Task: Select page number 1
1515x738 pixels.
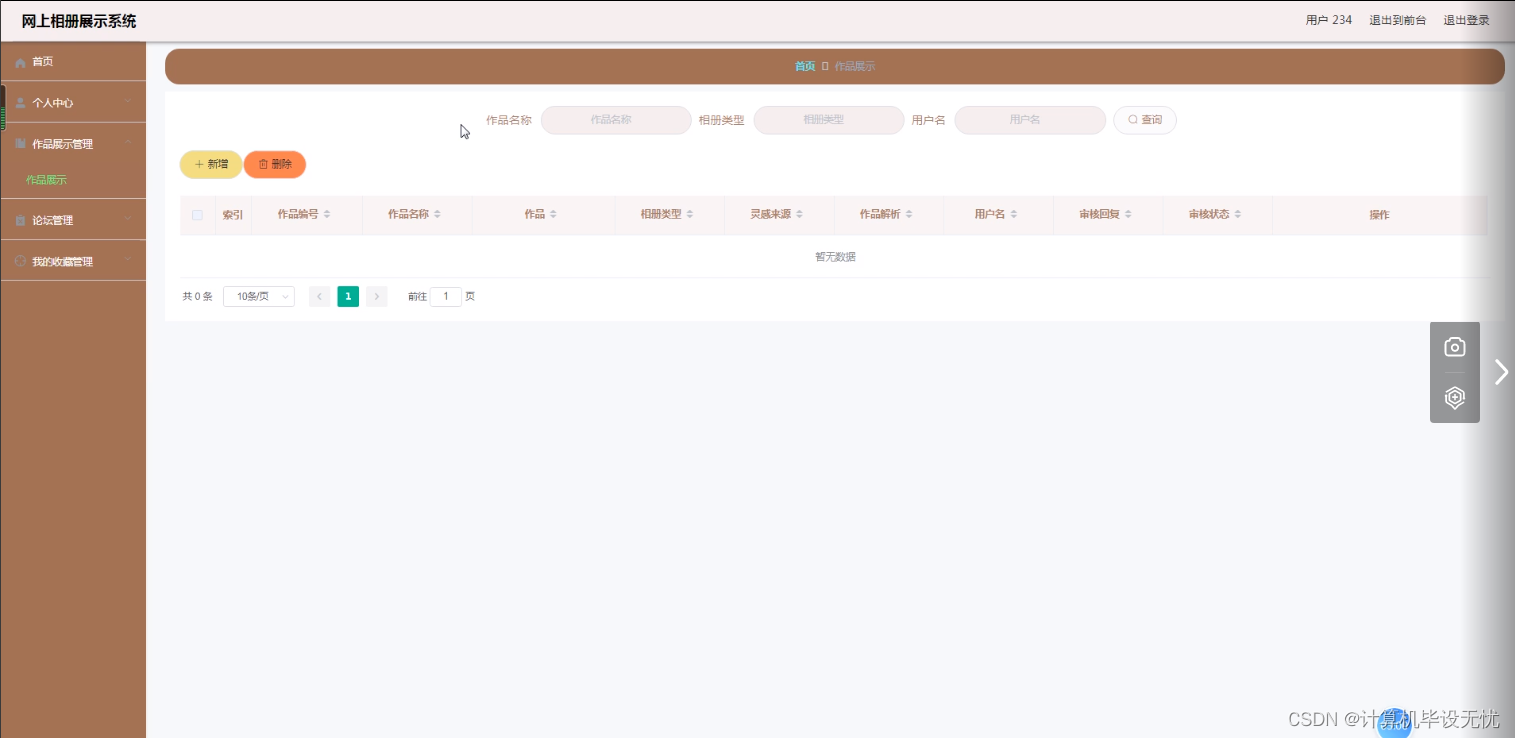Action: click(348, 296)
